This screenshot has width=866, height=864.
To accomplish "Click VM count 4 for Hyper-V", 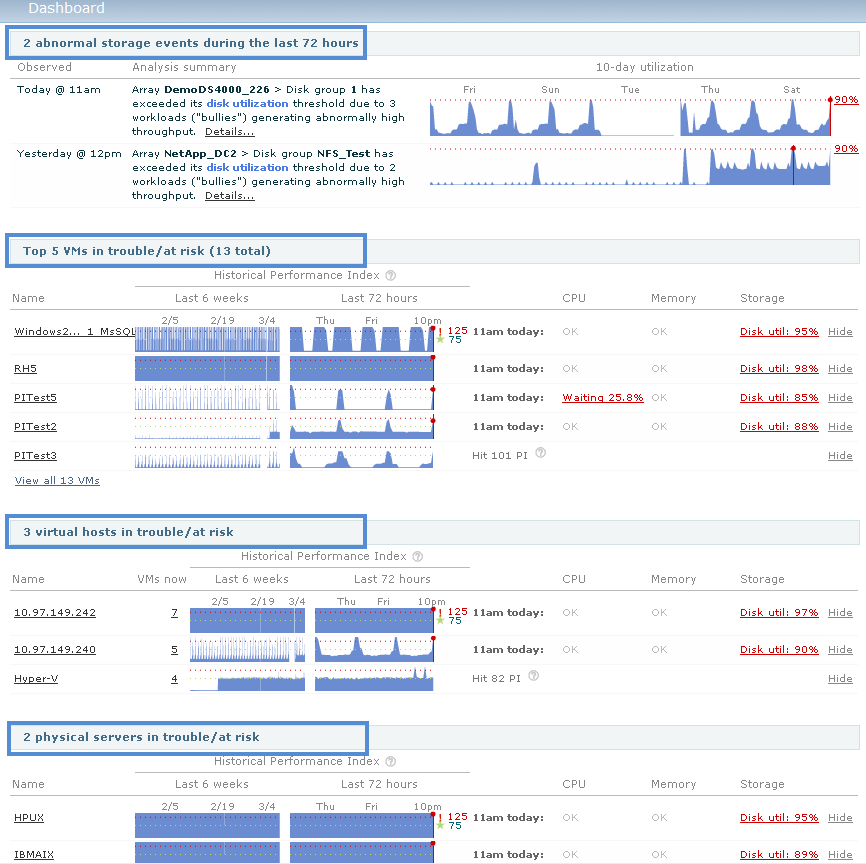I will point(175,679).
